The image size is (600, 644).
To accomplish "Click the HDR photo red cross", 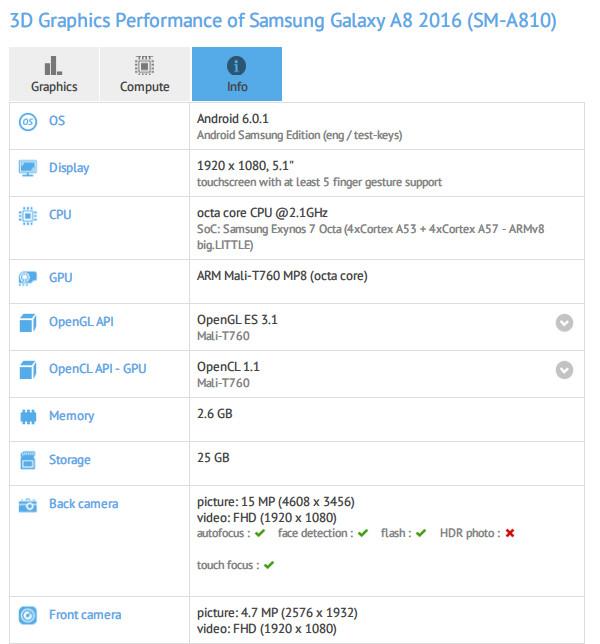I will coord(510,533).
